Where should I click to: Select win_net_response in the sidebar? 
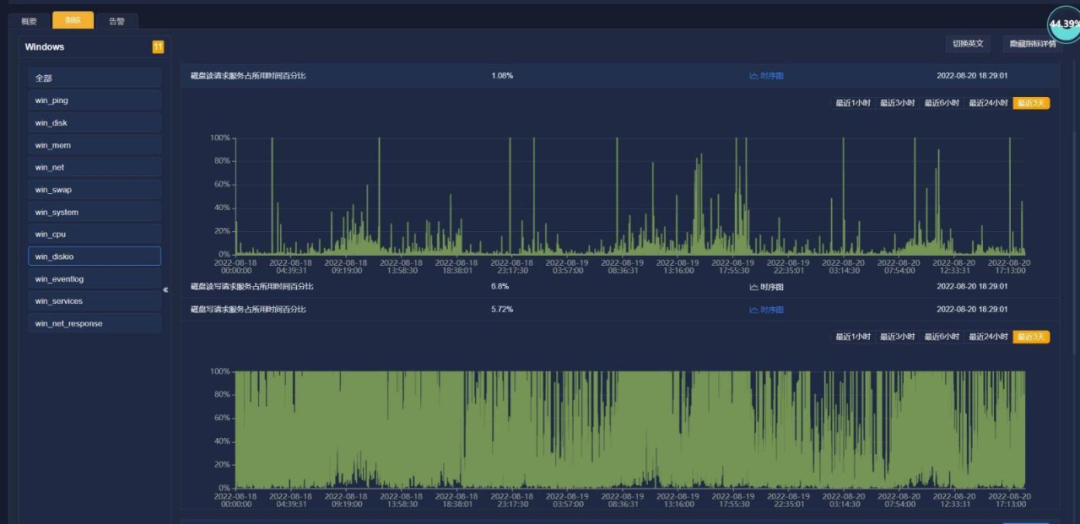(94, 324)
